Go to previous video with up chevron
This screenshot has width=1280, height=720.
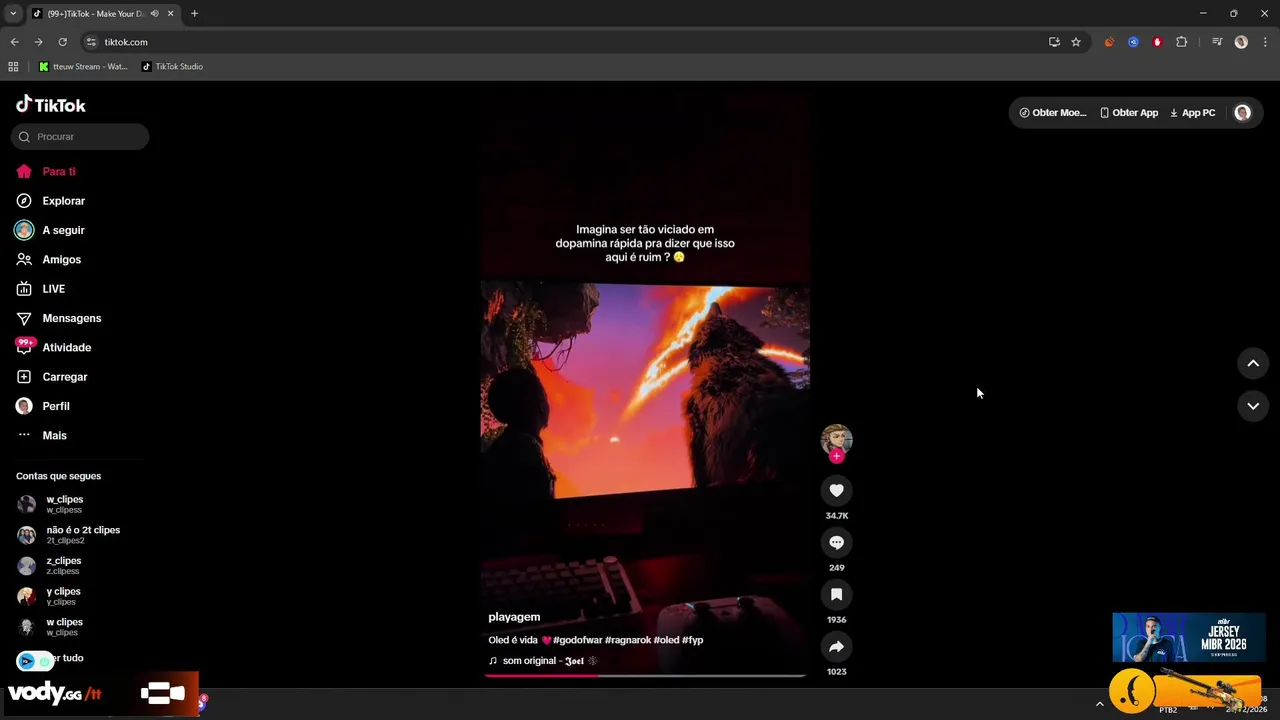tap(1253, 364)
